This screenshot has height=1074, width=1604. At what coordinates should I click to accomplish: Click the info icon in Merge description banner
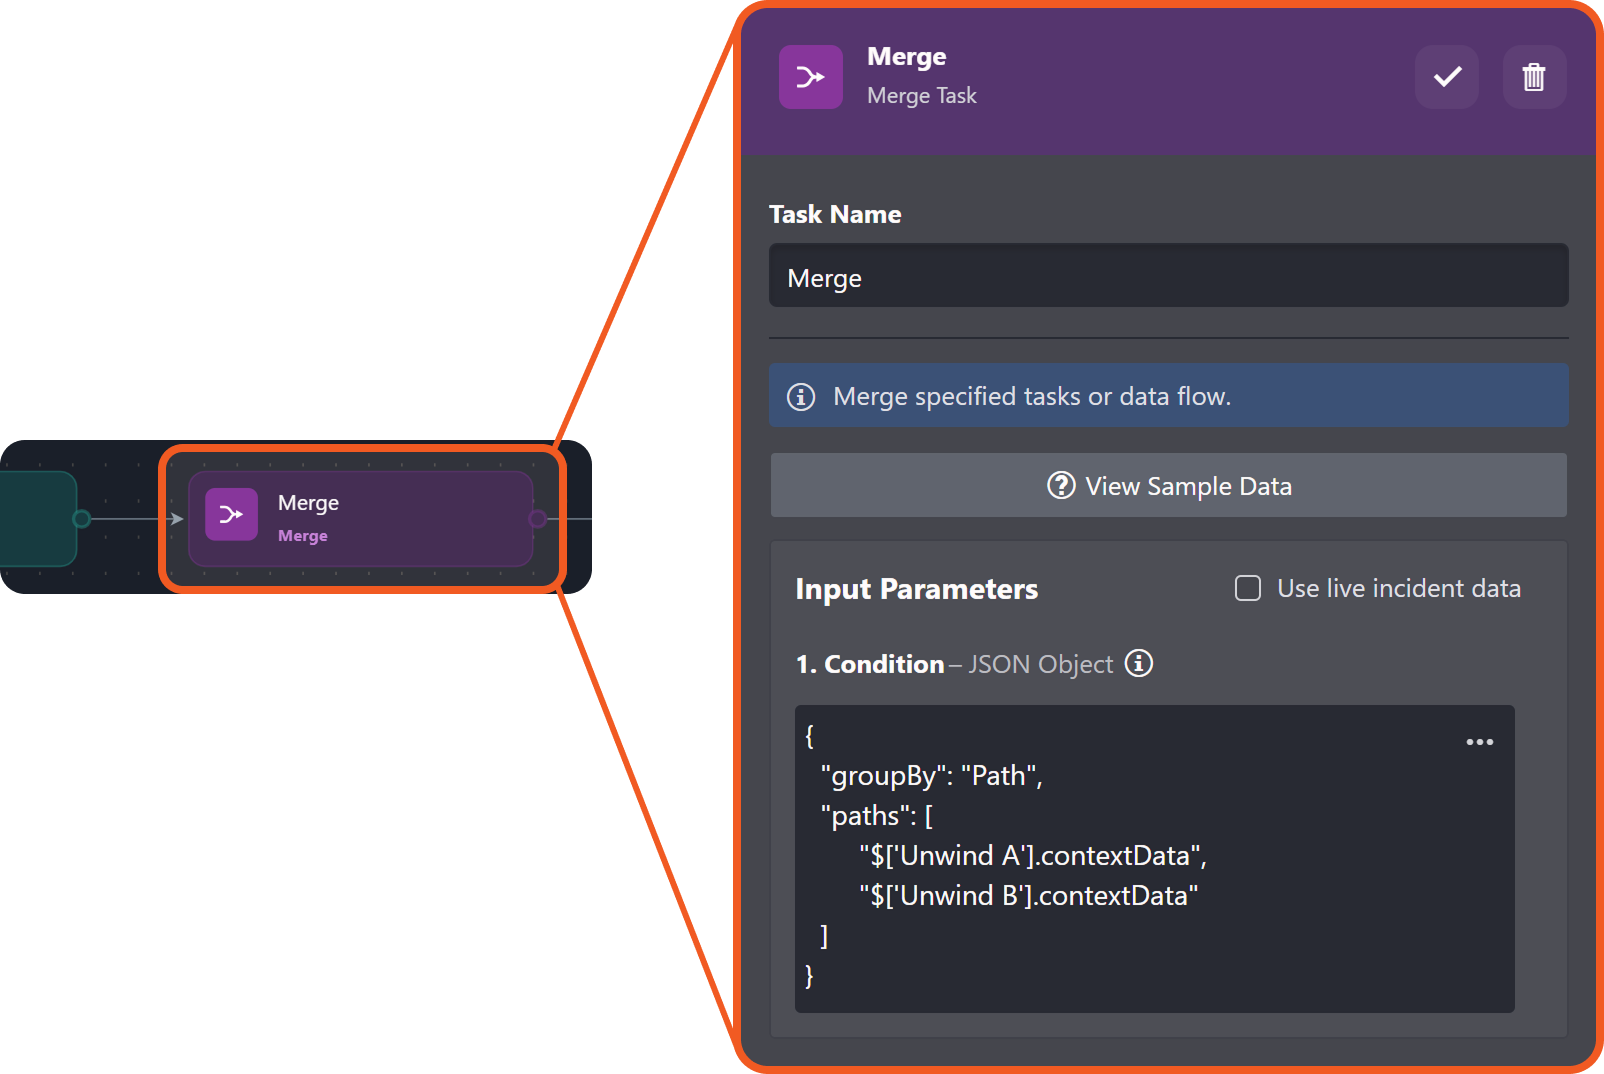(x=801, y=397)
